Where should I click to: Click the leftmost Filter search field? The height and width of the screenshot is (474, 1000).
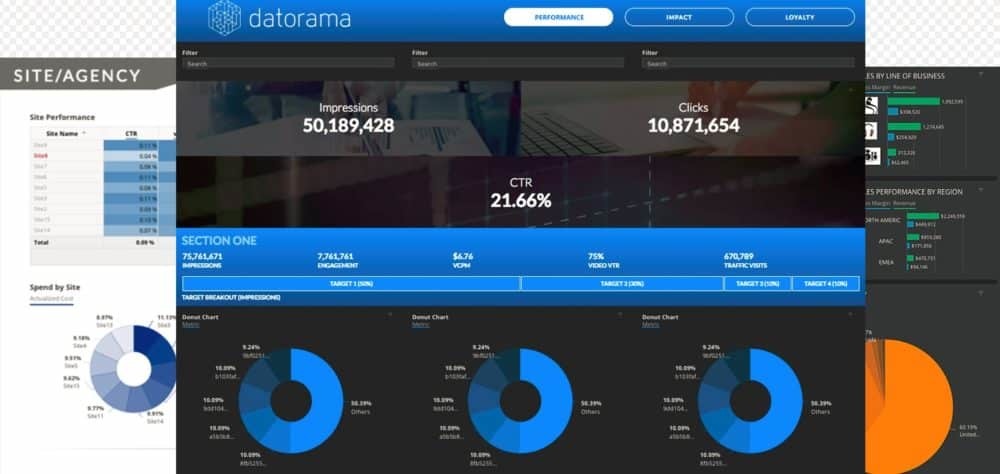[x=290, y=63]
